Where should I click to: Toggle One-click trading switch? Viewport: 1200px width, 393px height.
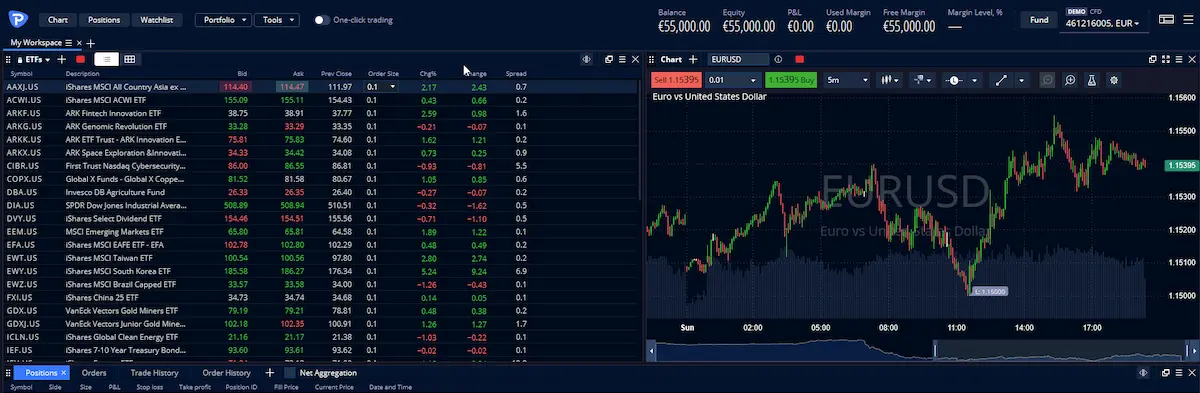click(321, 19)
